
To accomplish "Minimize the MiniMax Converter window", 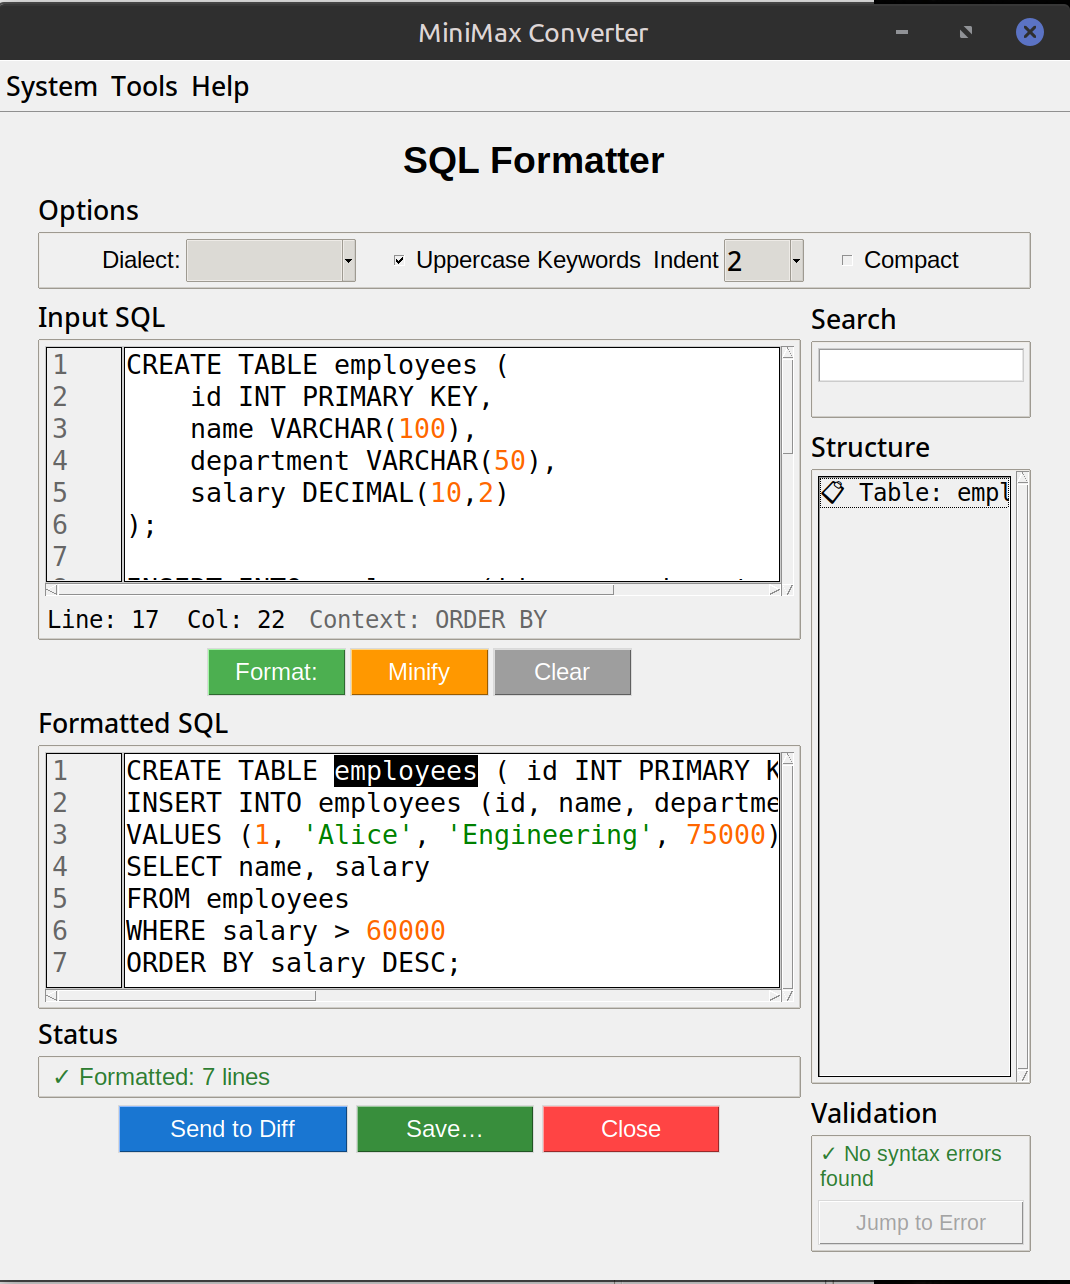I will tap(902, 32).
